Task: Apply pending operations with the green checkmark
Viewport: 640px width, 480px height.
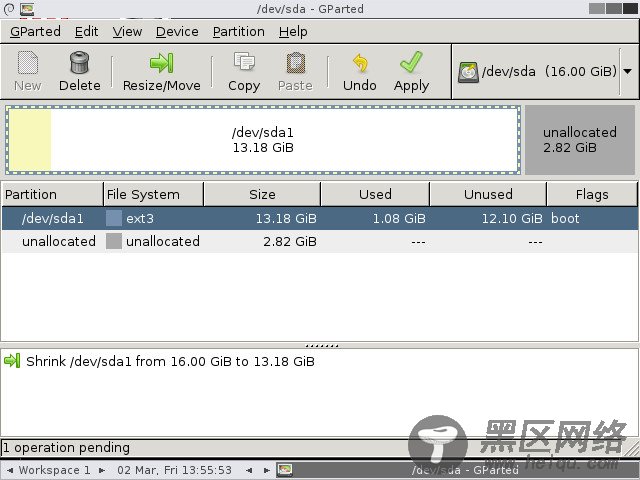Action: [411, 62]
